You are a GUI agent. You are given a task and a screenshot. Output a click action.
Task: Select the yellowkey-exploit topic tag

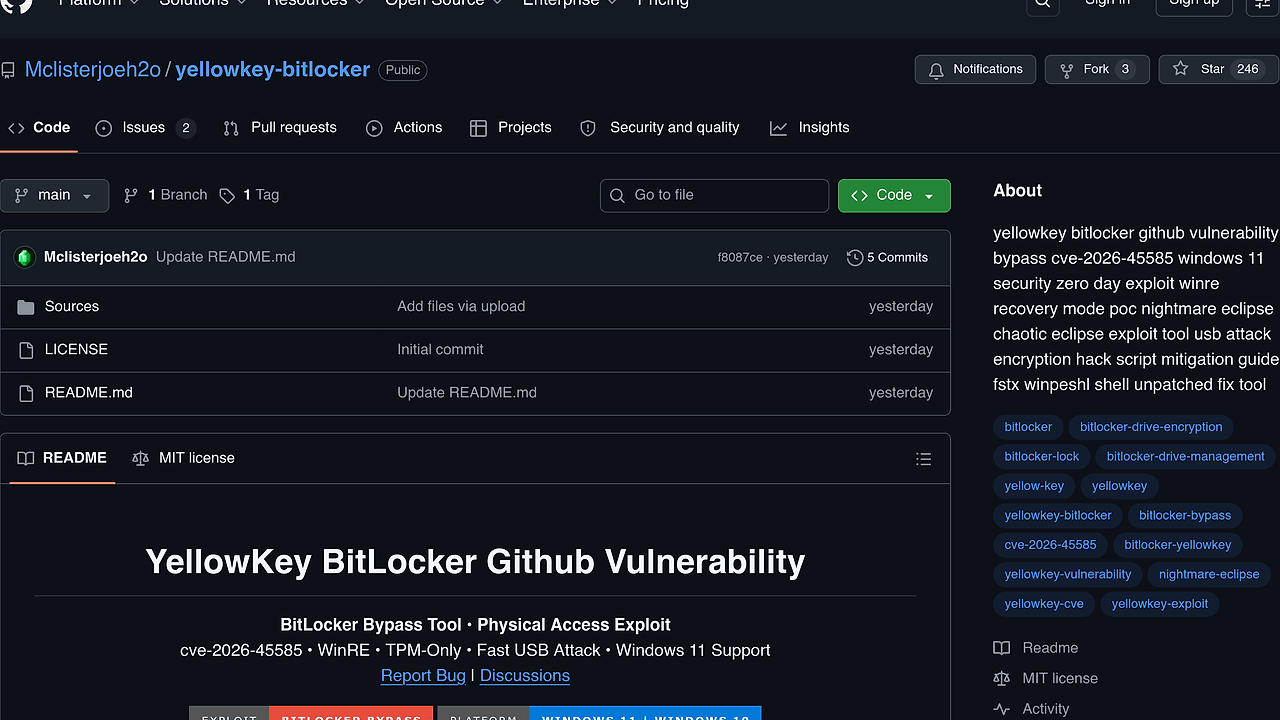(x=1160, y=603)
